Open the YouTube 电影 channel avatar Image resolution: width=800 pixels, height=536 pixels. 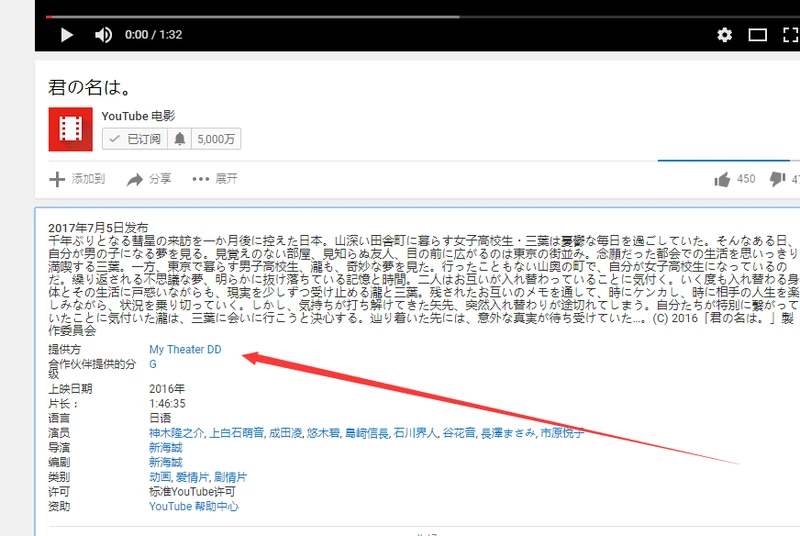click(70, 129)
